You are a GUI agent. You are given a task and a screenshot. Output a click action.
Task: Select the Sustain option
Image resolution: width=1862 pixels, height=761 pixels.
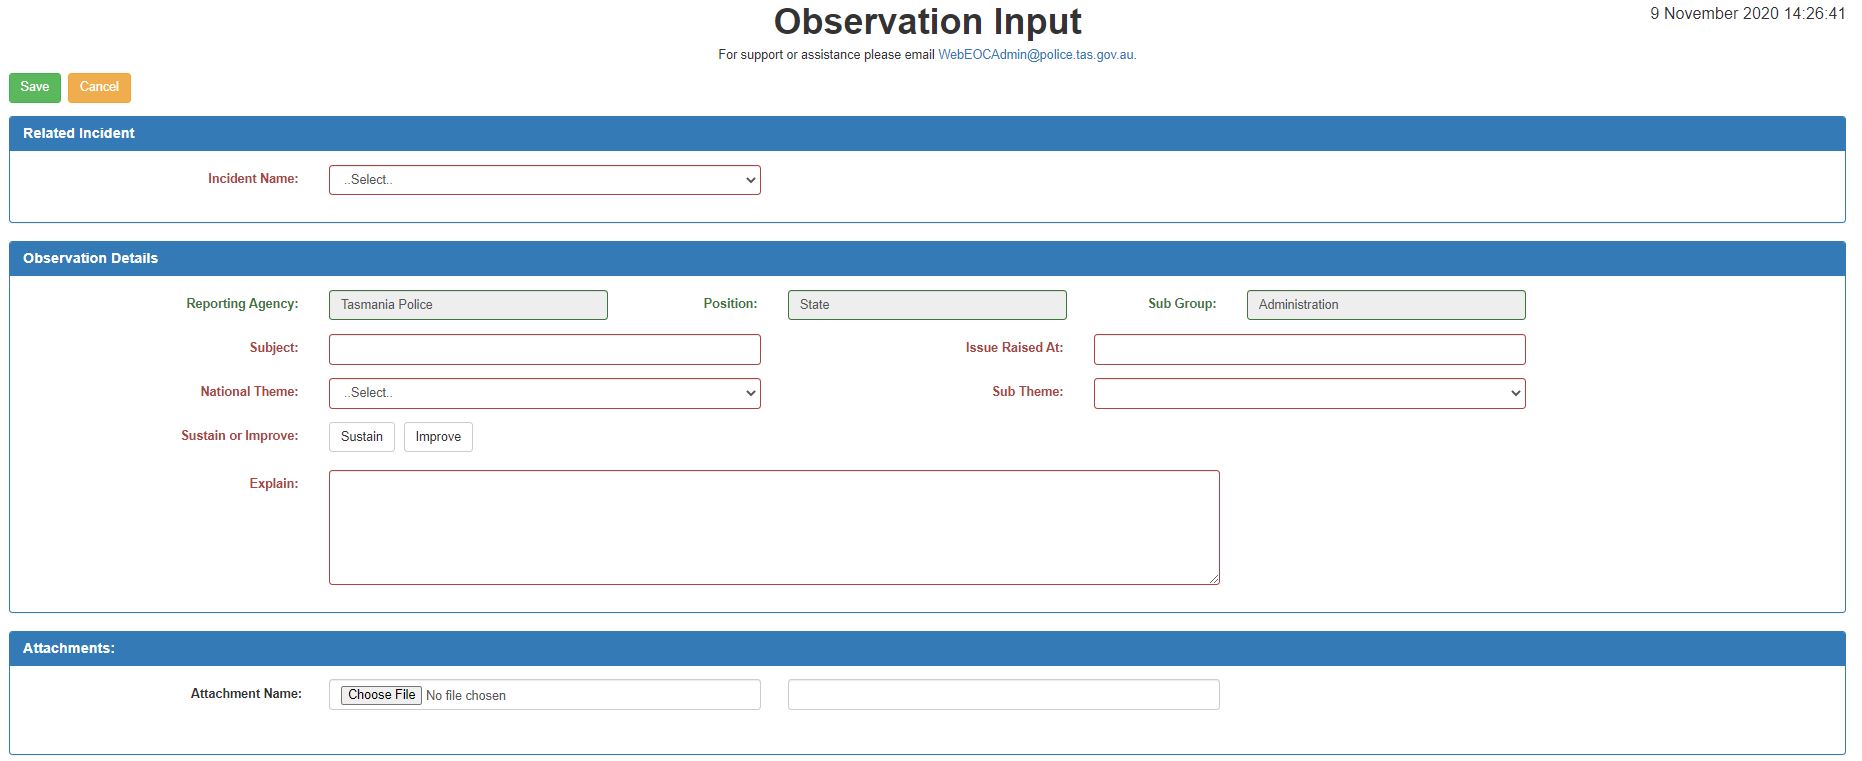361,437
